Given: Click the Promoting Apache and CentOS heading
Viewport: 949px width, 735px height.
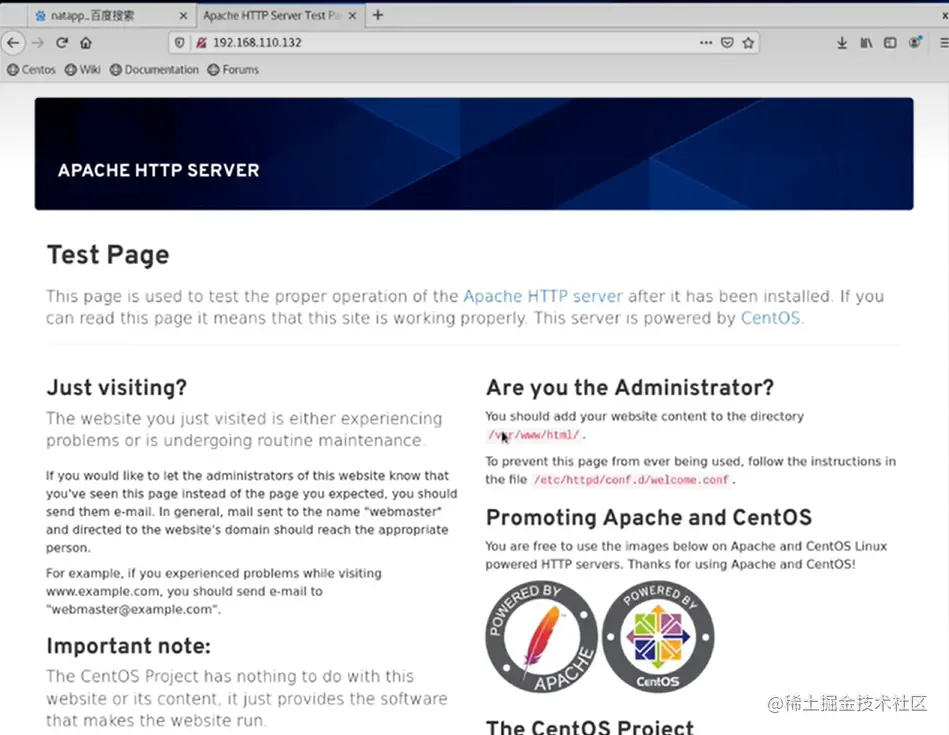Looking at the screenshot, I should 649,518.
